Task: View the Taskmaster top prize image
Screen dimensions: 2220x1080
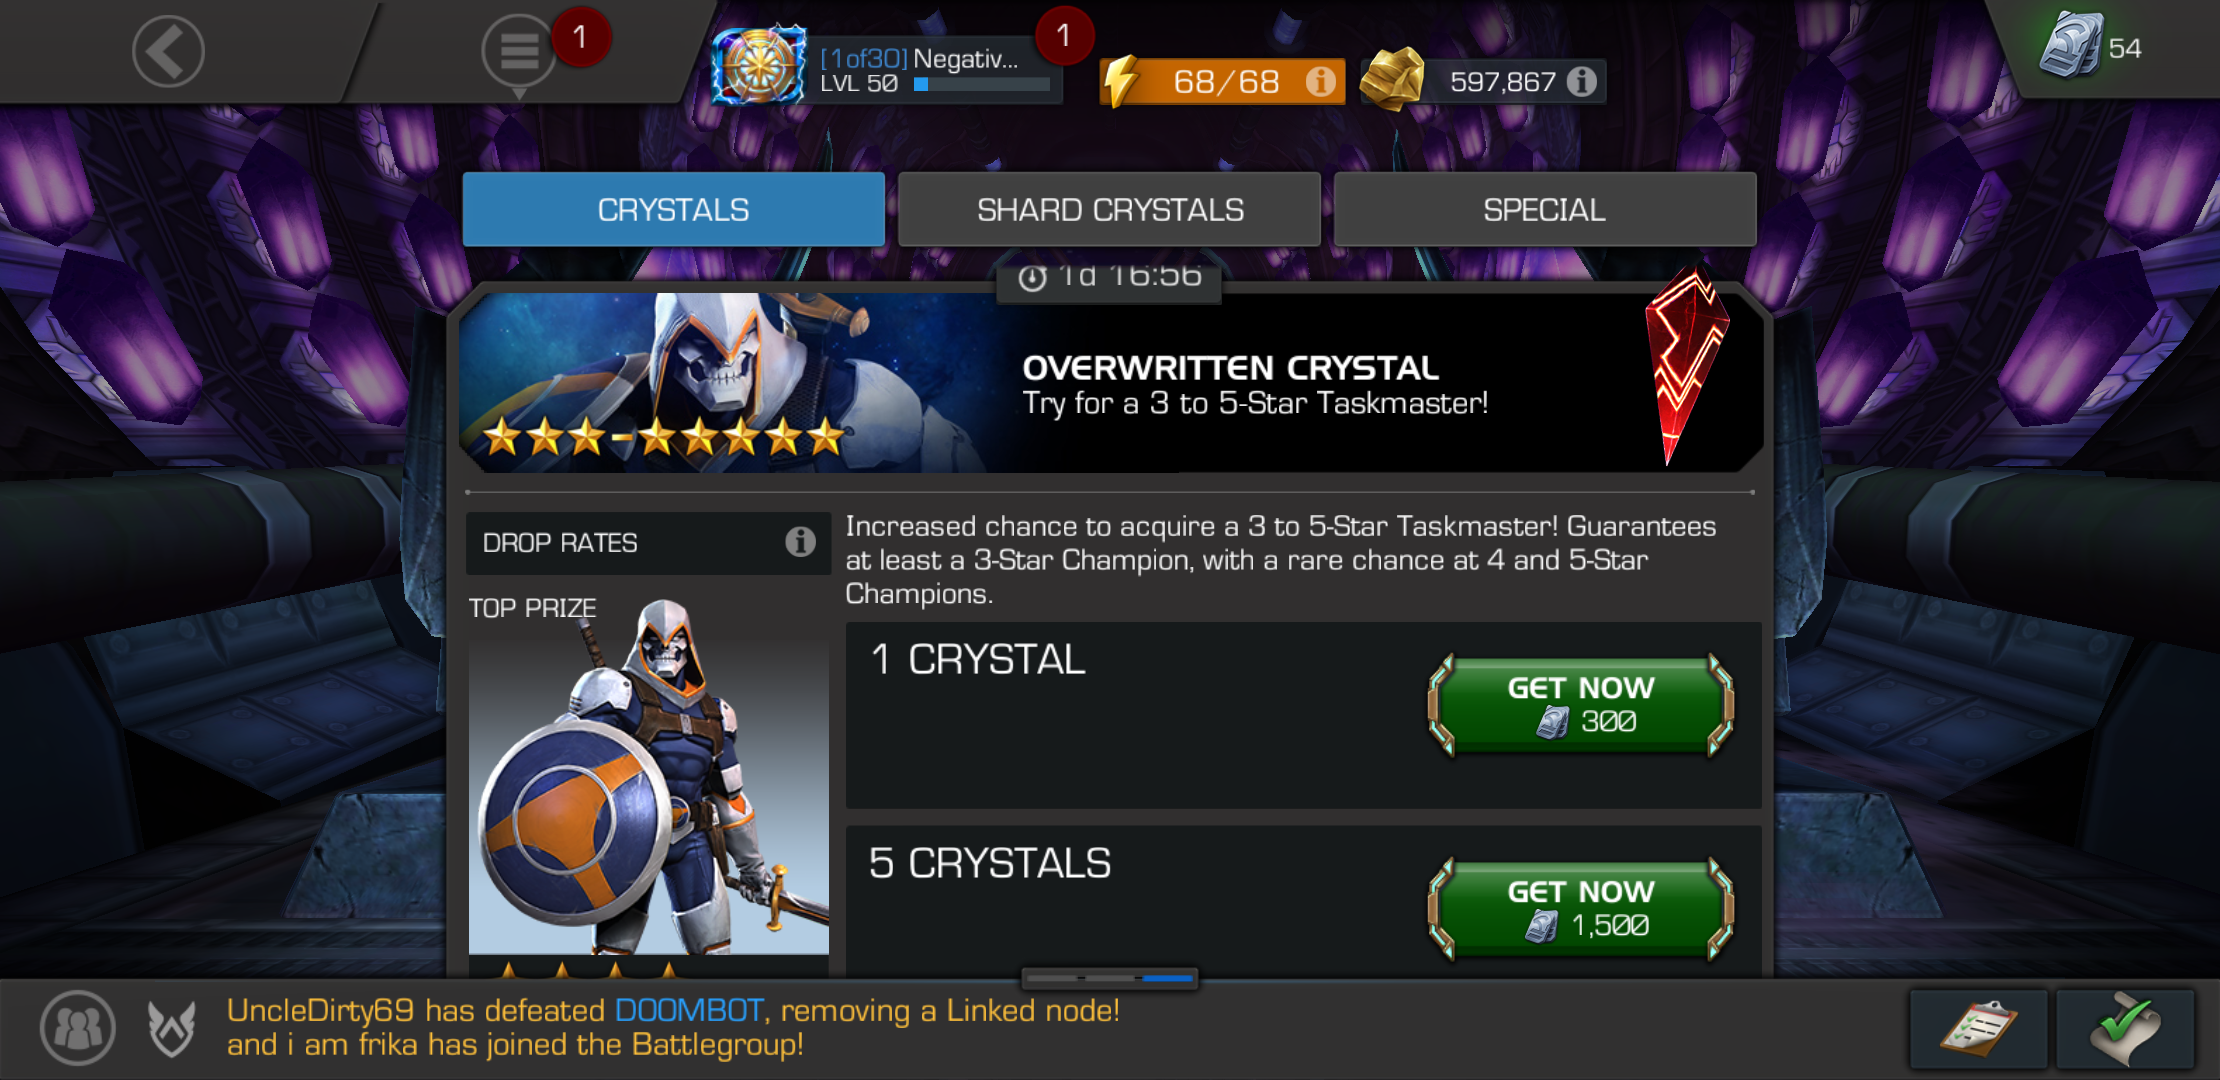Action: (x=648, y=776)
